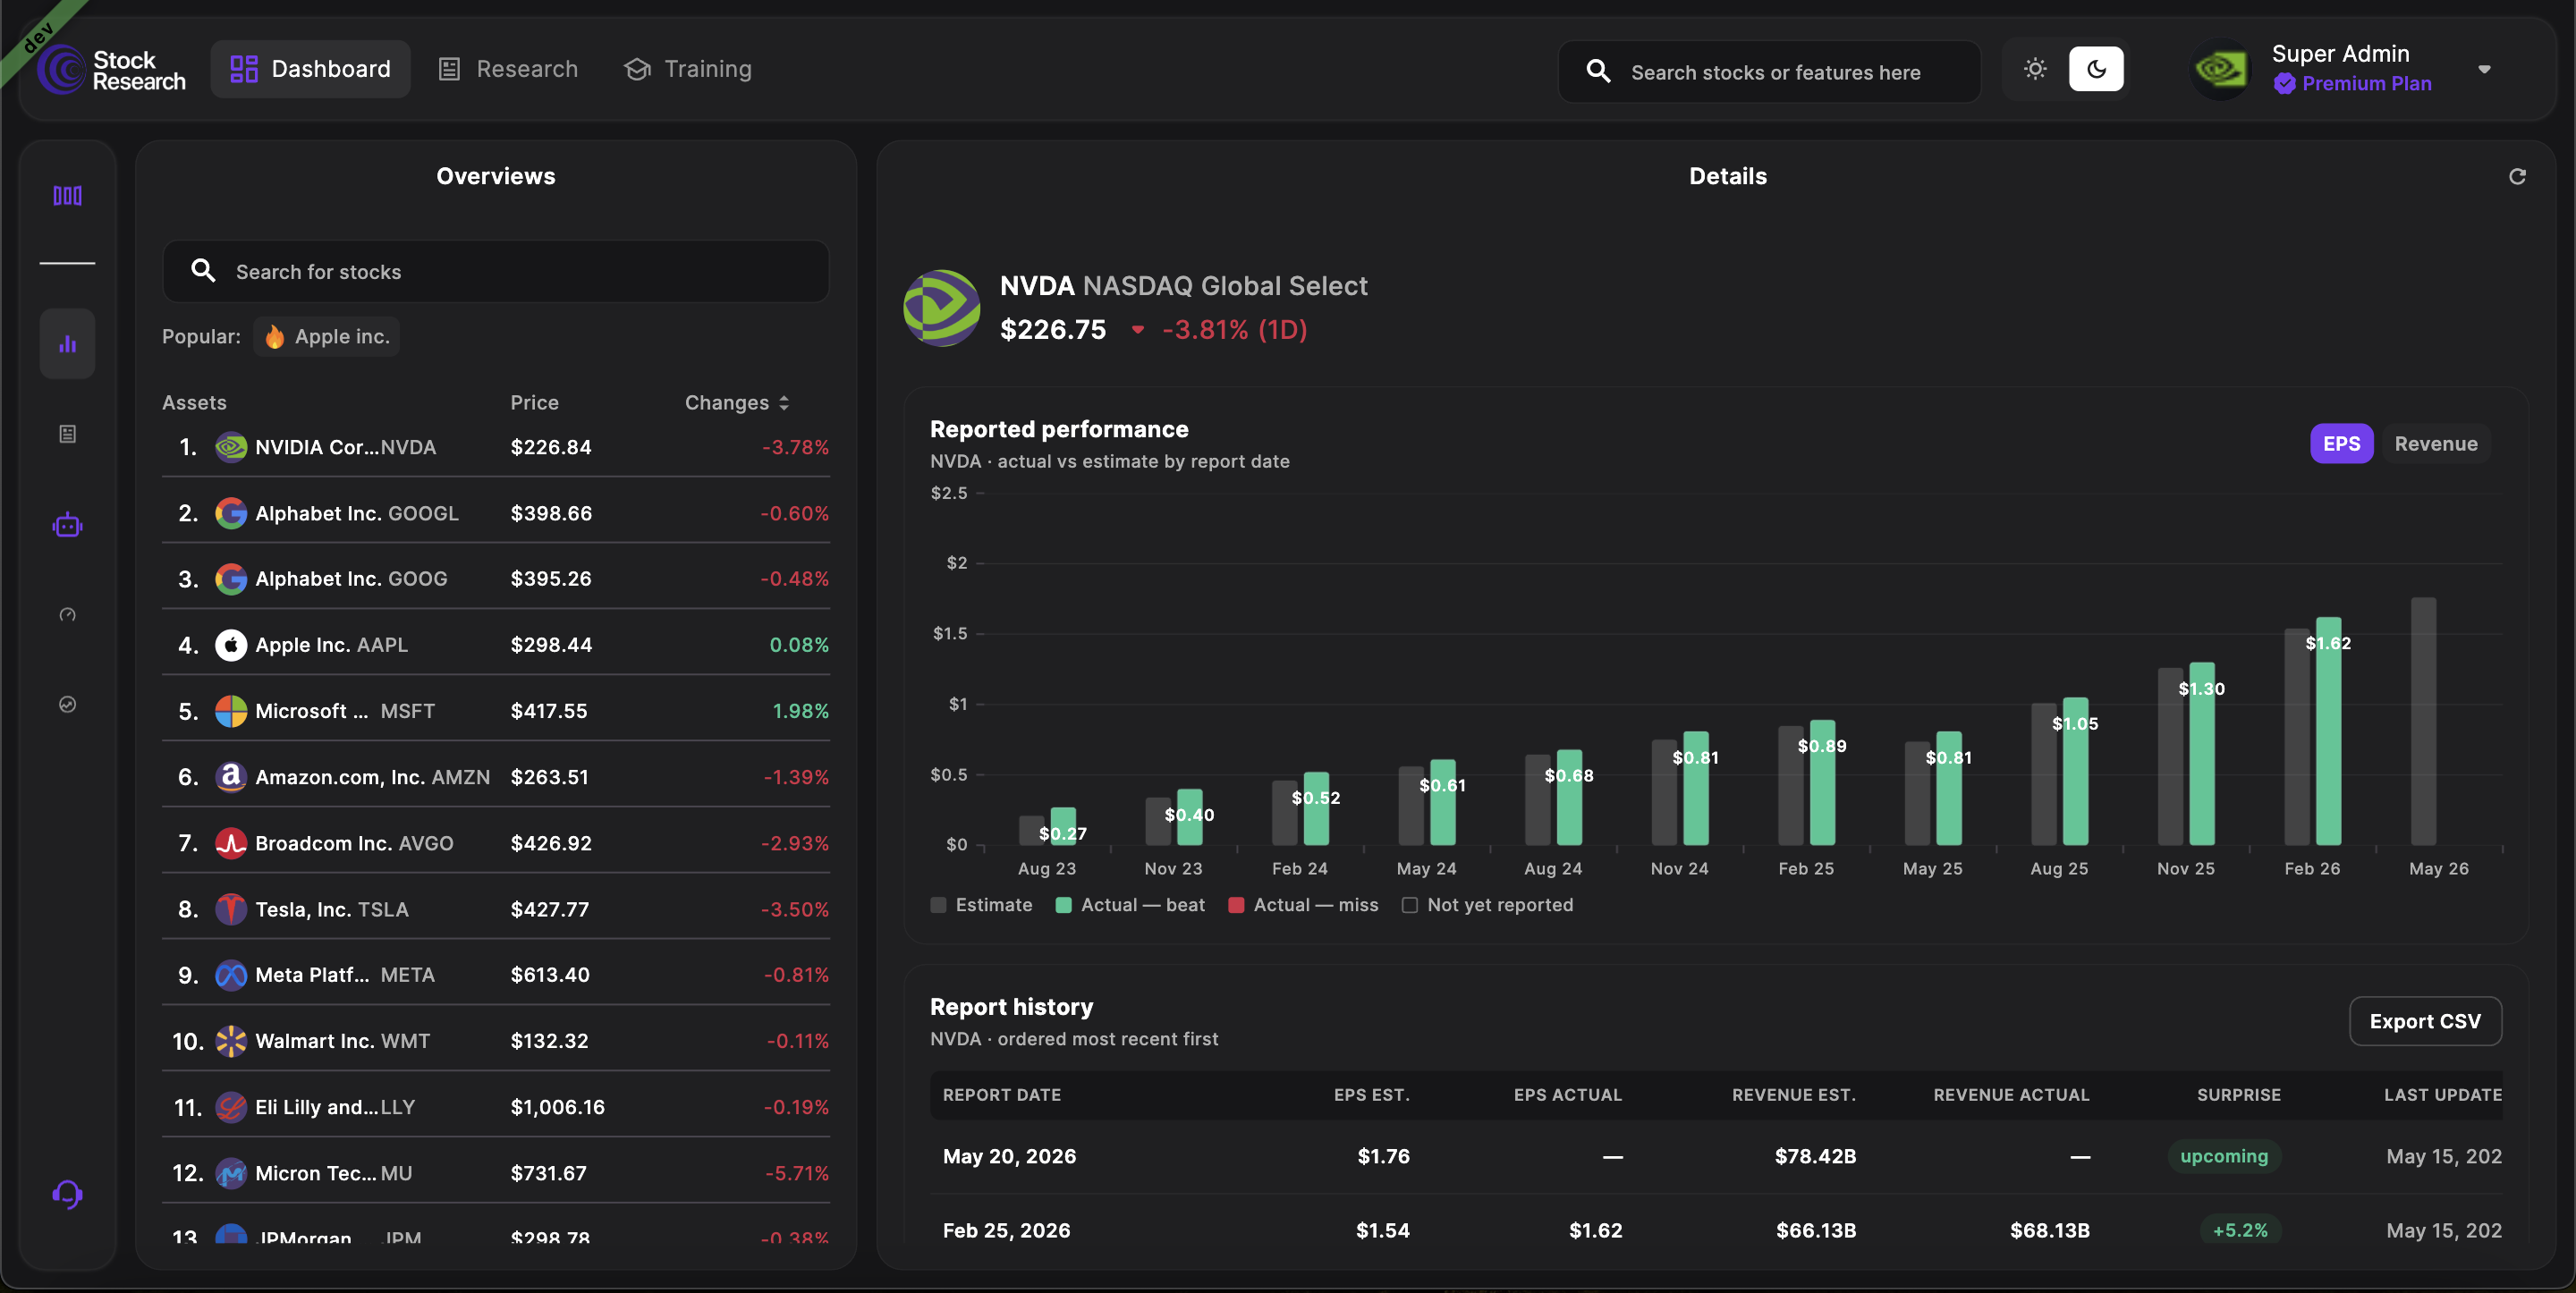The width and height of the screenshot is (2576, 1293).
Task: Refresh the Details panel
Action: [2517, 176]
